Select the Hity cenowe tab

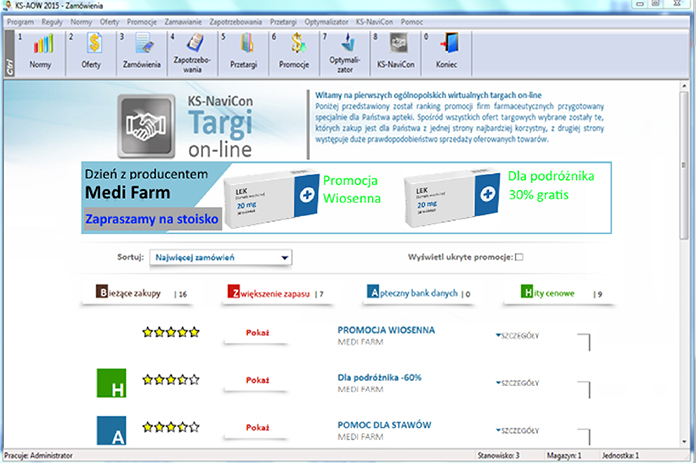(558, 293)
